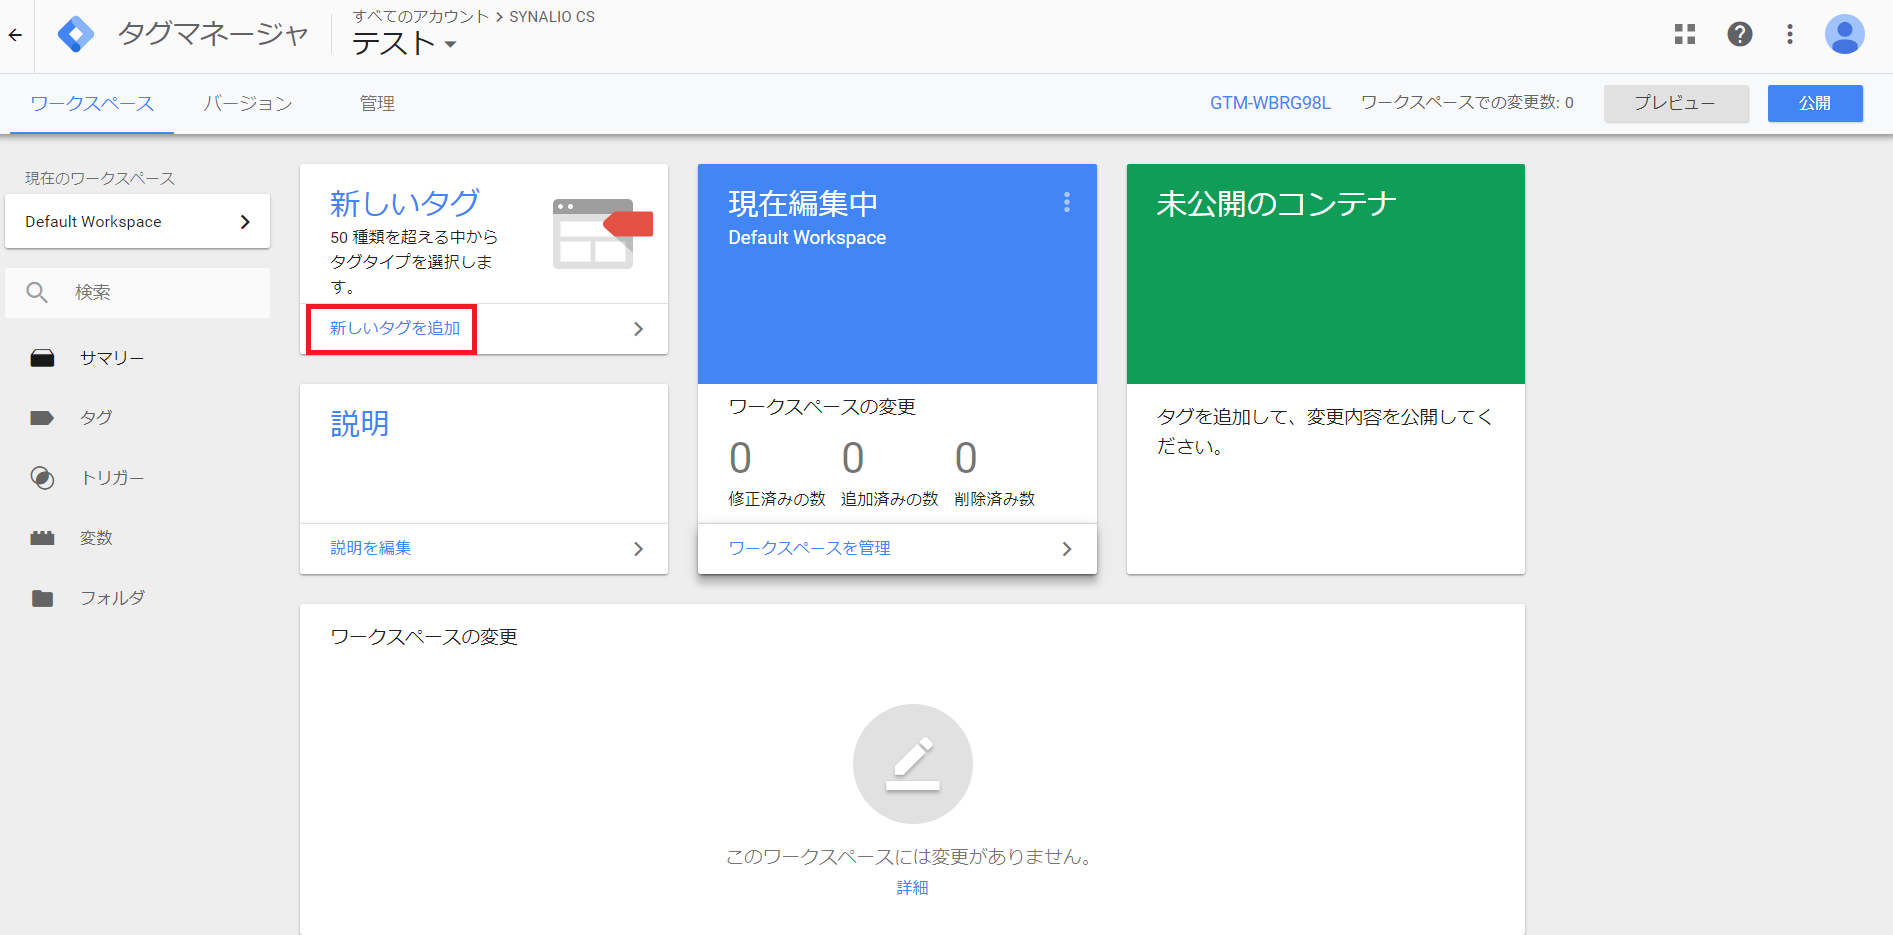The height and width of the screenshot is (935, 1893).
Task: Click the タグマネージャ product title
Action: coord(214,34)
